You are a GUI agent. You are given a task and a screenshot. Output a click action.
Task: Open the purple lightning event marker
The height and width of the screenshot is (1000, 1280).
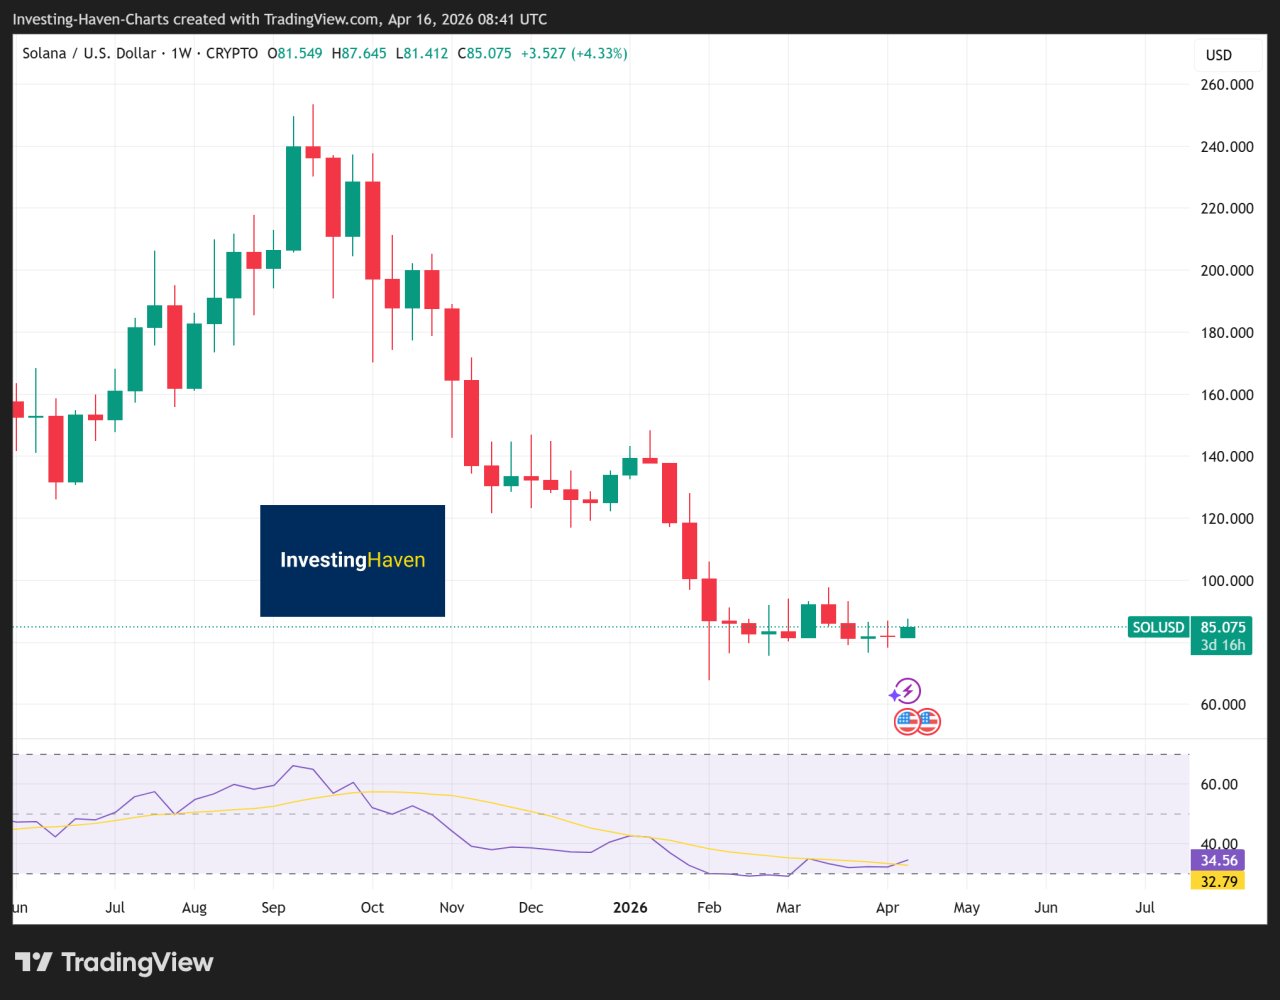click(907, 691)
